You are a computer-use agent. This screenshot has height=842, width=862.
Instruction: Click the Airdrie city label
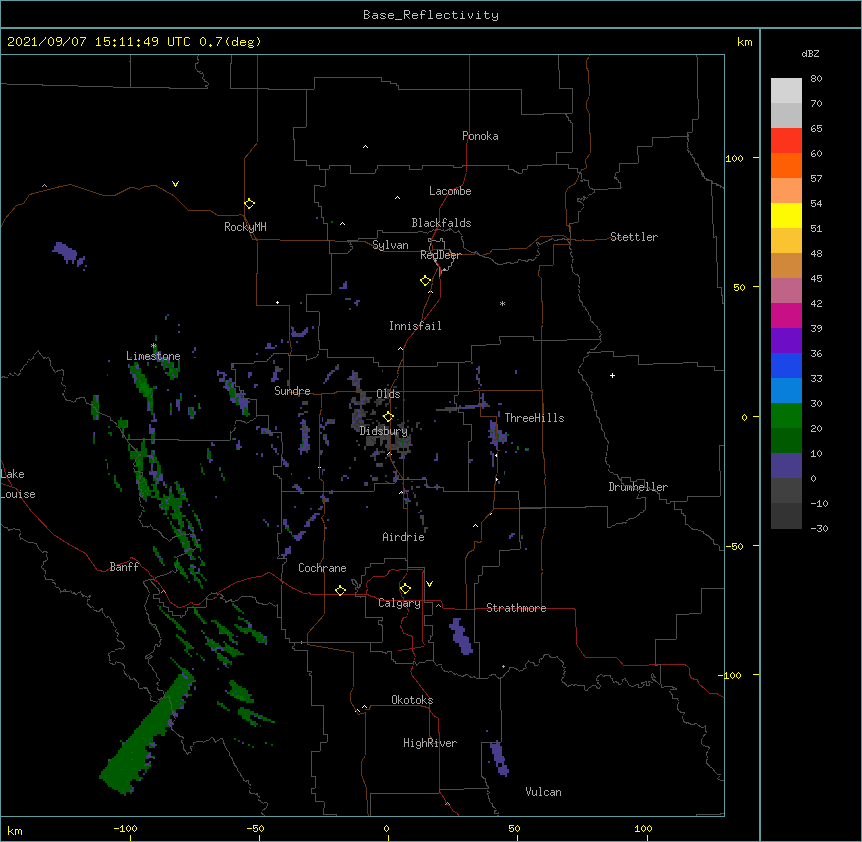(403, 537)
